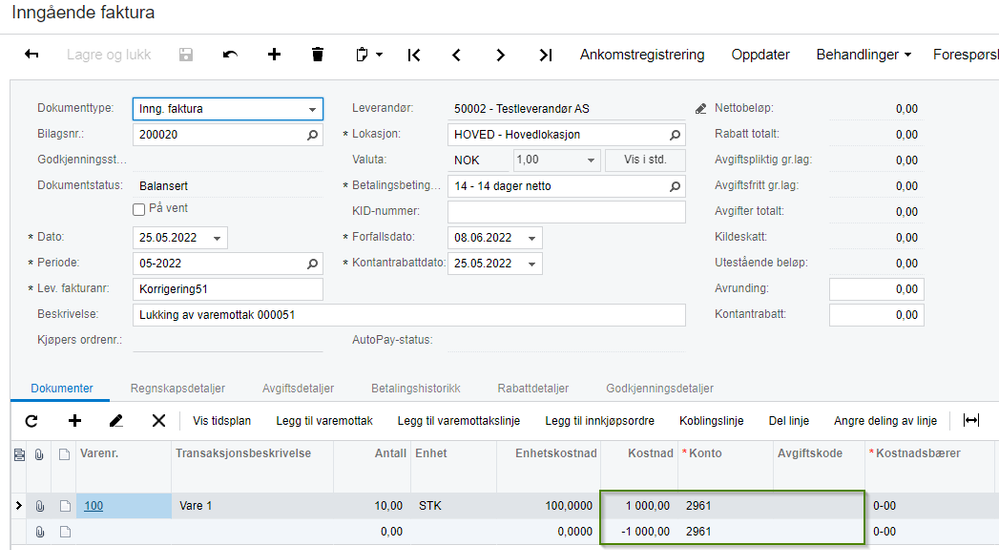Navigate to the next record arrow
999x550 pixels.
[x=500, y=55]
